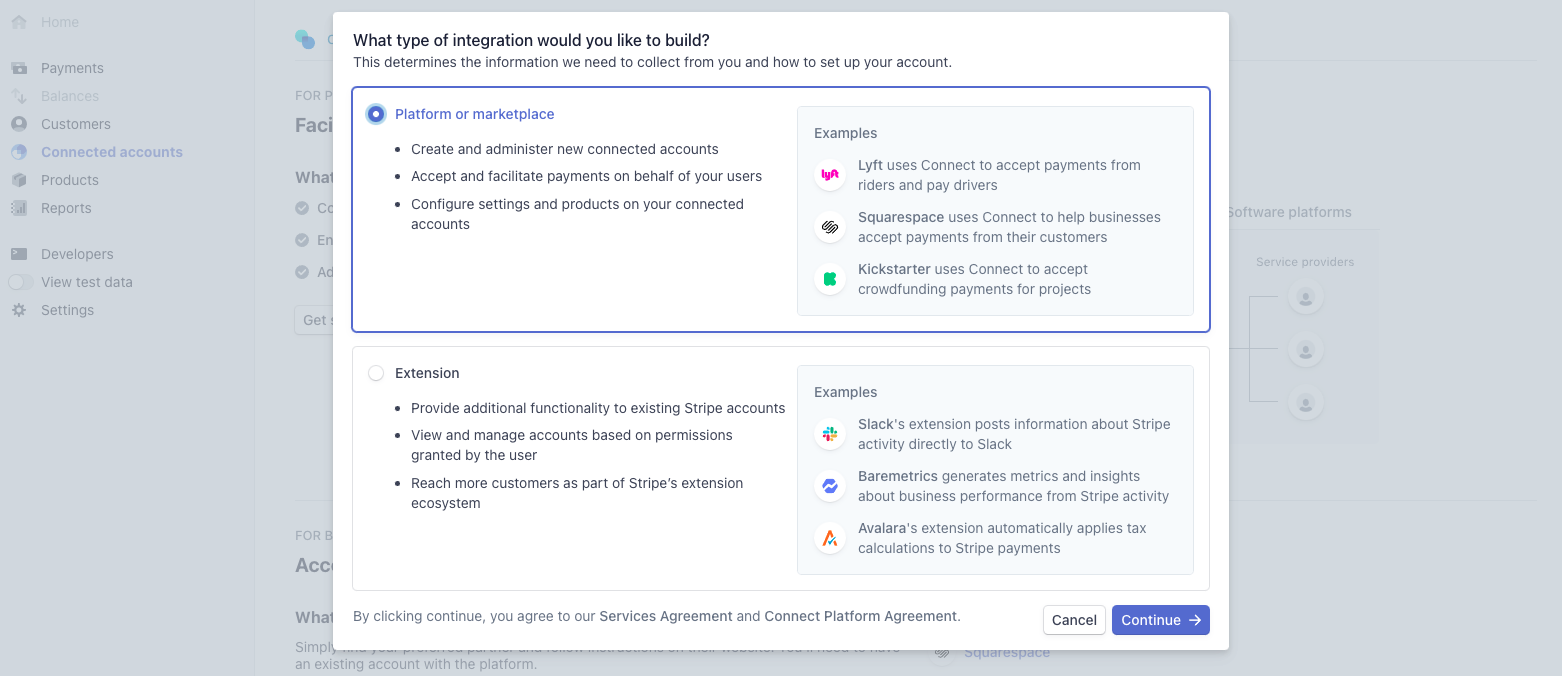Open Balances in the sidebar

pyautogui.click(x=70, y=96)
